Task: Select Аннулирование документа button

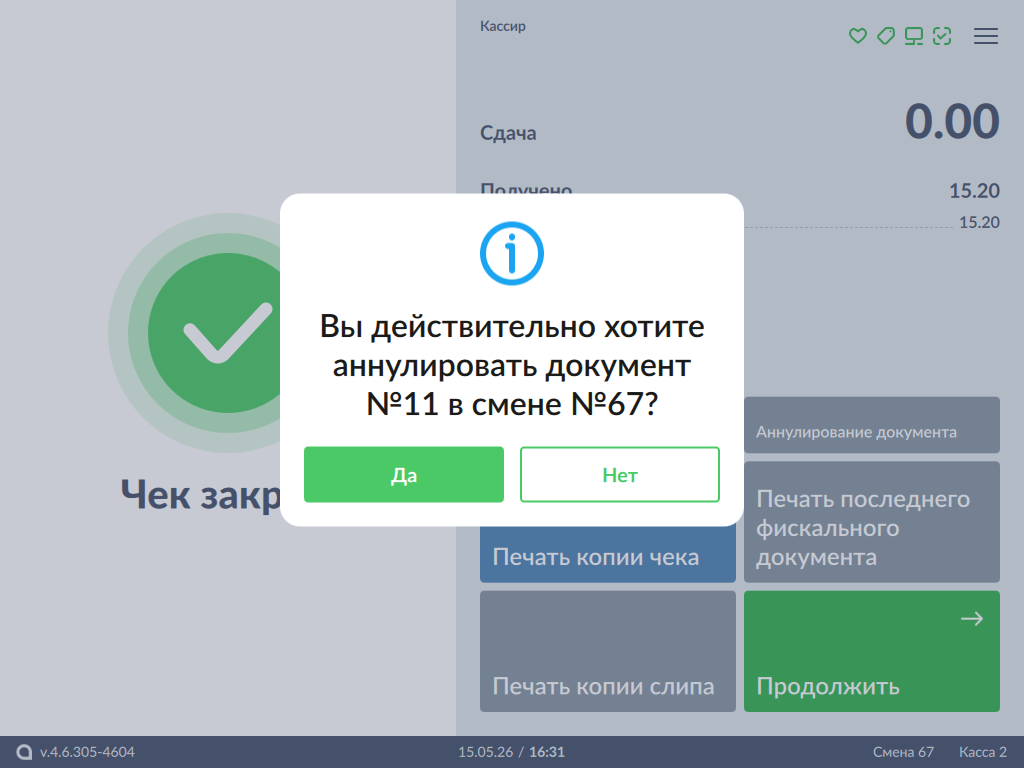Action: pos(872,425)
